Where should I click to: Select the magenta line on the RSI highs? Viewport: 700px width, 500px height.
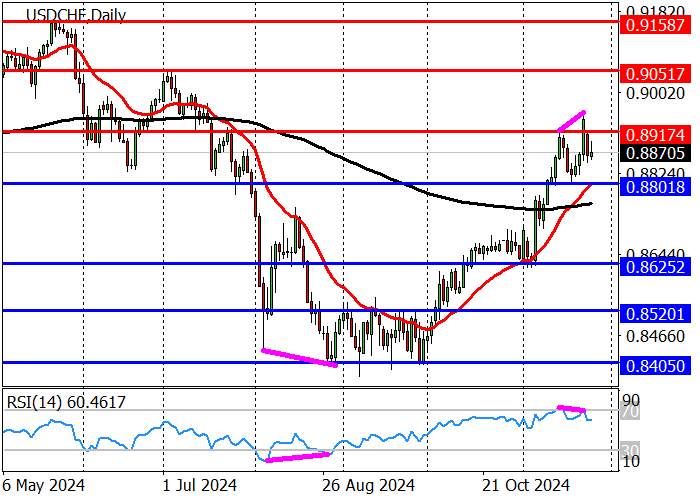571,408
